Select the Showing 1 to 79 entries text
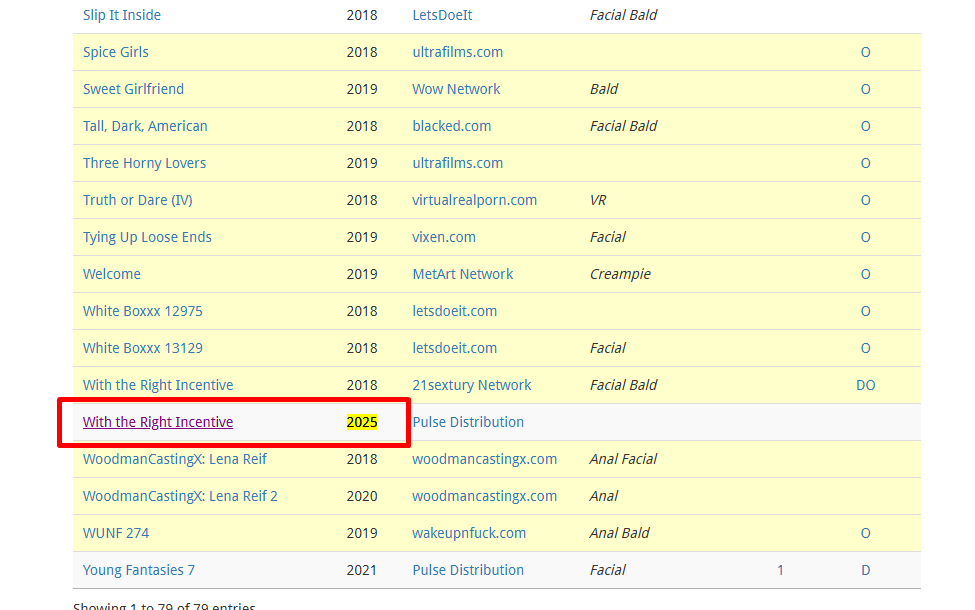This screenshot has height=610, width=975. point(164,605)
